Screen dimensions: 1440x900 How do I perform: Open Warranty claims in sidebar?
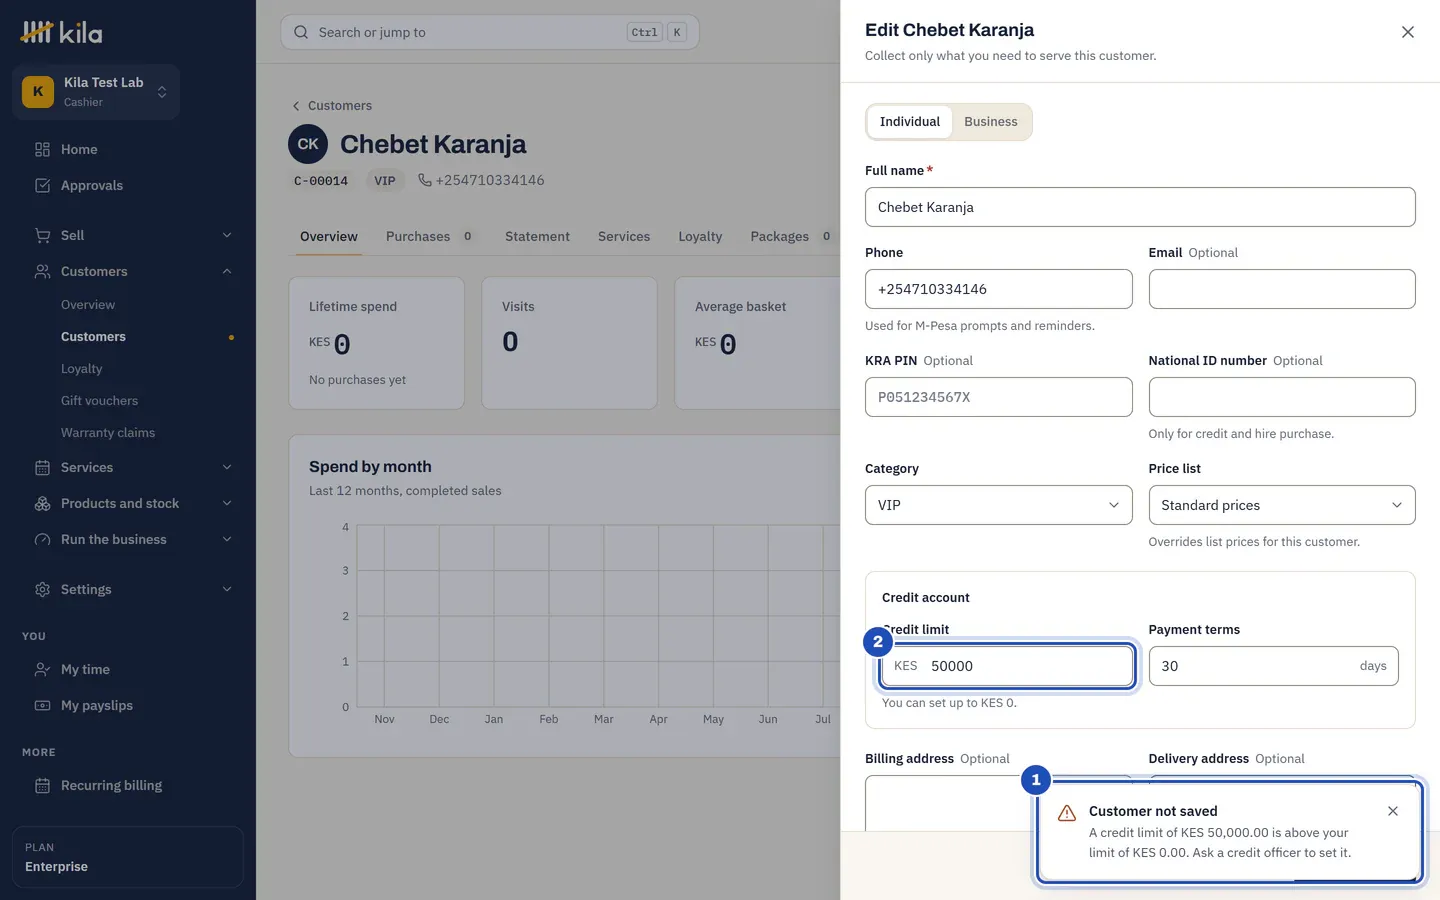(108, 433)
